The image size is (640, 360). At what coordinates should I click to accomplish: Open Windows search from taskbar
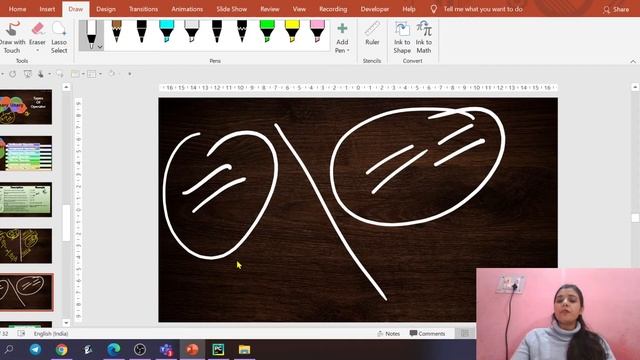(9, 349)
